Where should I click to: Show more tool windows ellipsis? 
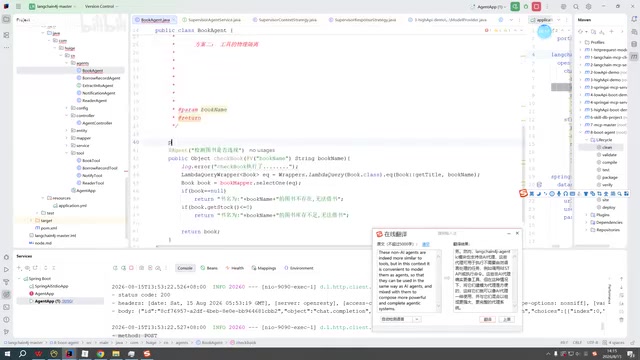6,47
